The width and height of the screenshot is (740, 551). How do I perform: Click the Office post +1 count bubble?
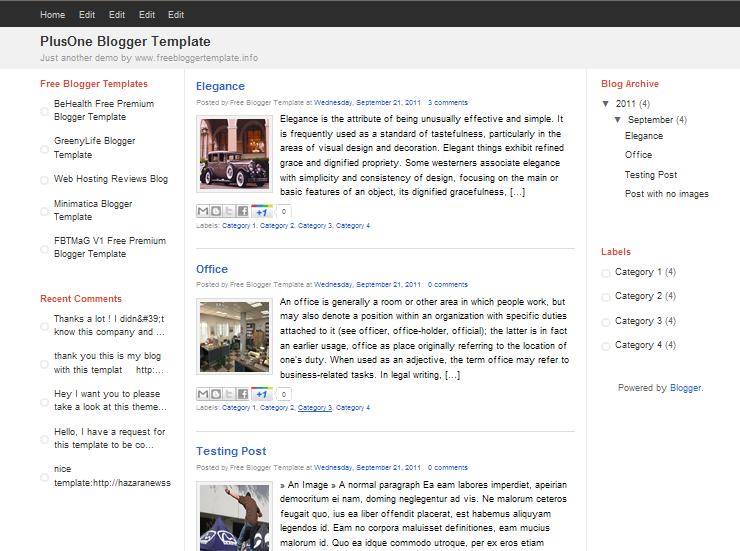point(283,394)
